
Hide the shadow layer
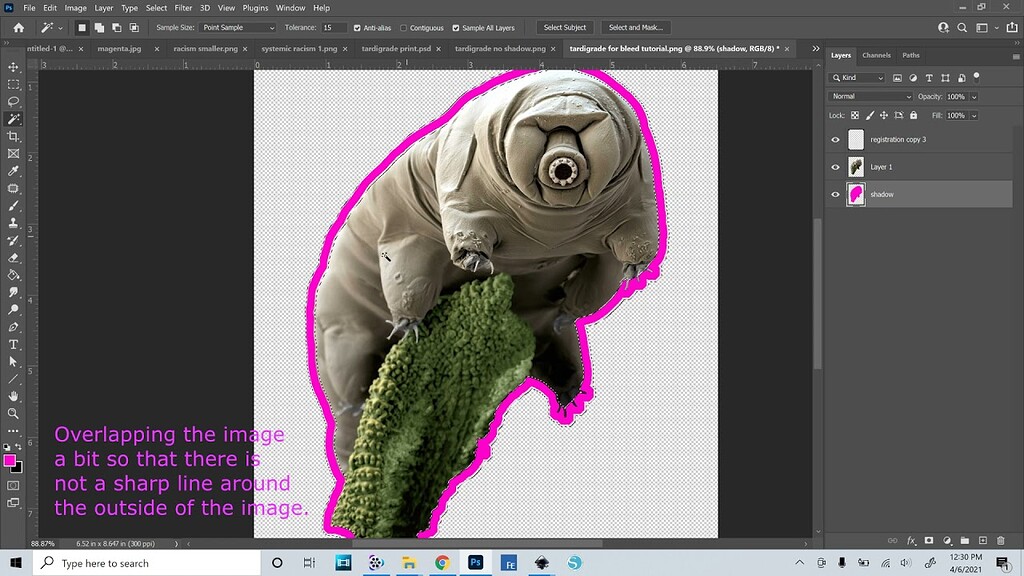tap(836, 194)
